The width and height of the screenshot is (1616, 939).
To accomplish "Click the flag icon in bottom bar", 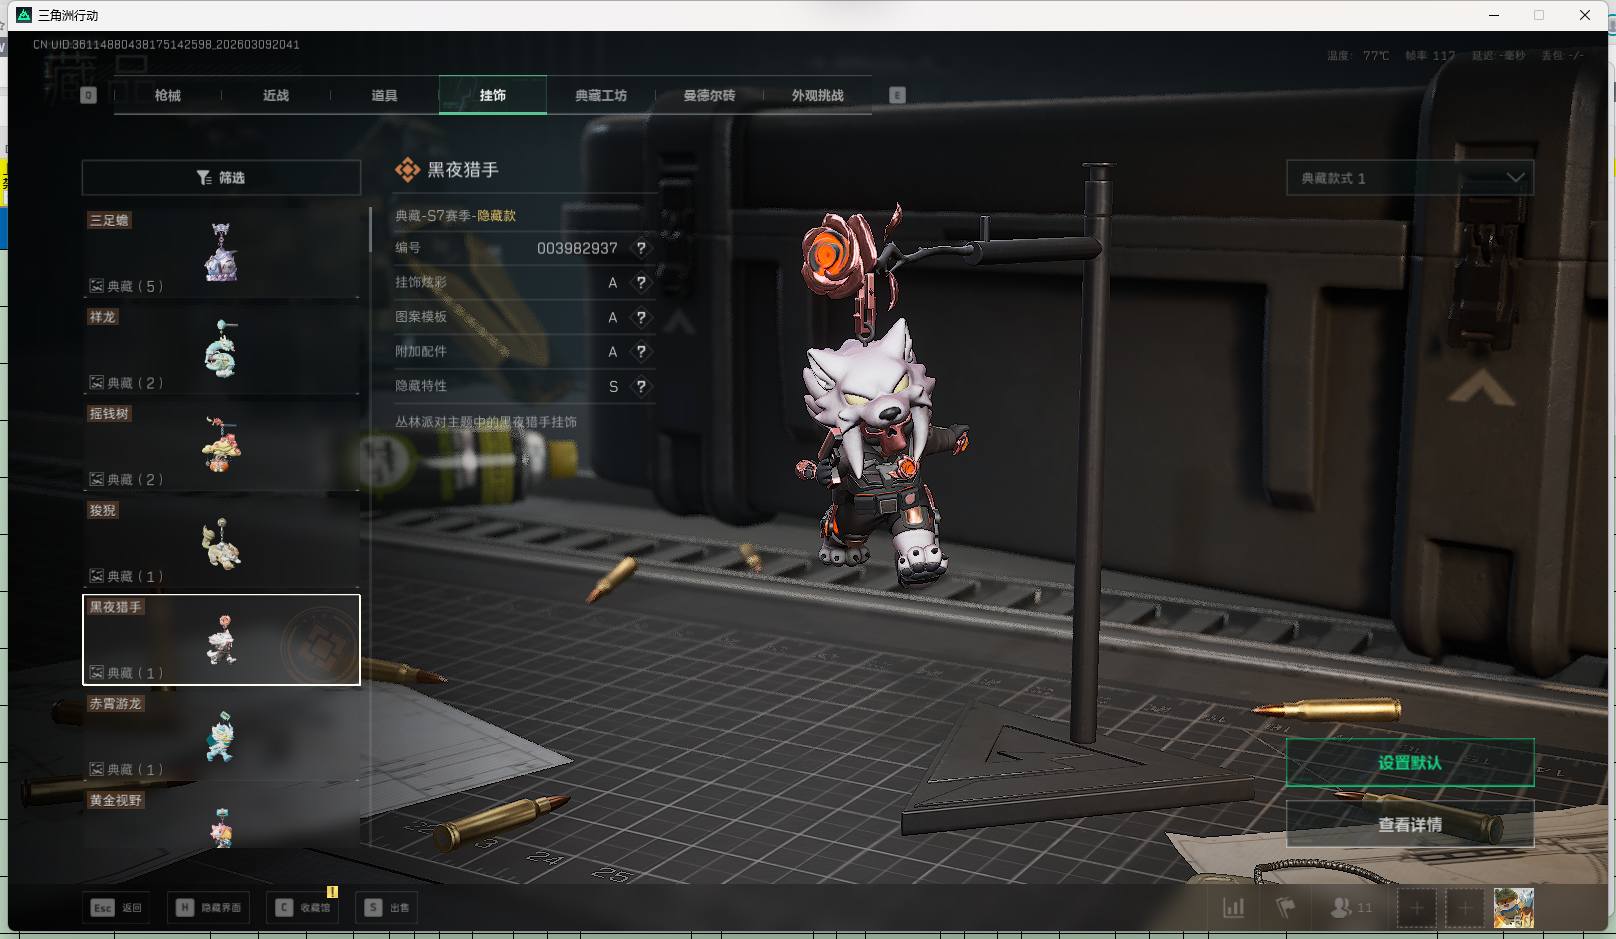I will 1286,908.
